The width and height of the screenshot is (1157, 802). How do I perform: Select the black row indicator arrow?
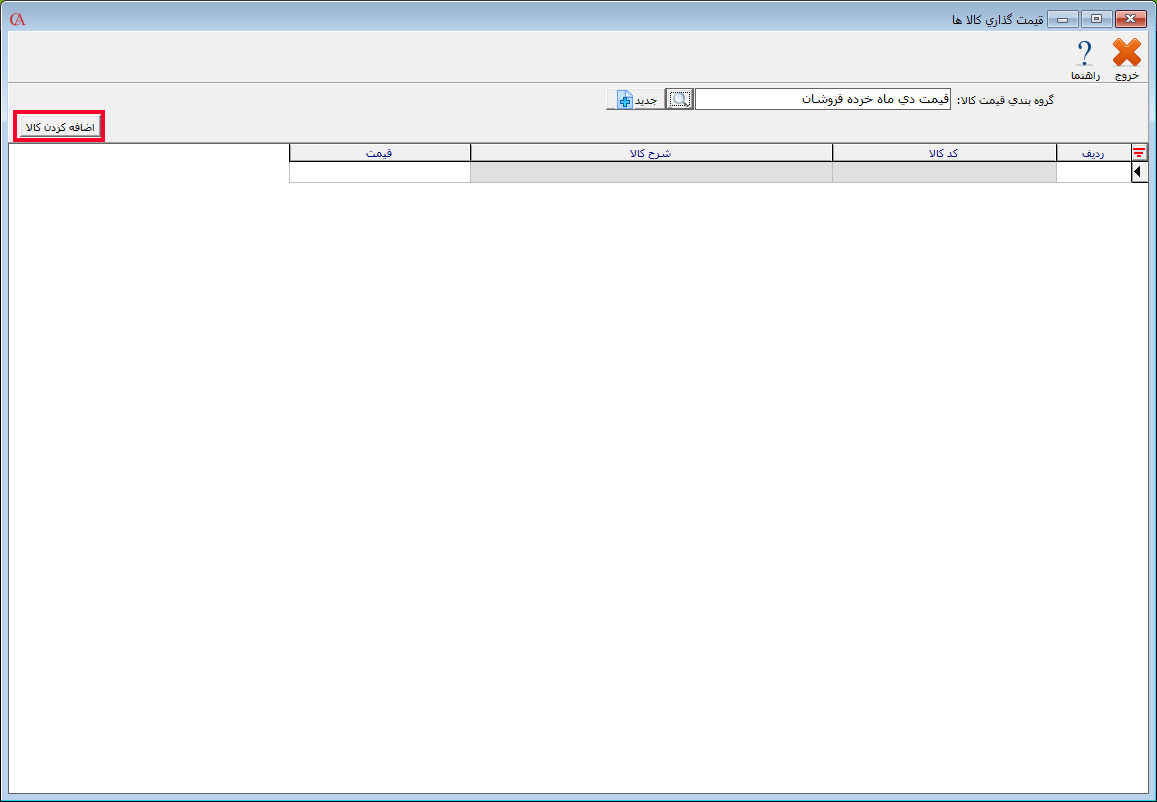1138,172
